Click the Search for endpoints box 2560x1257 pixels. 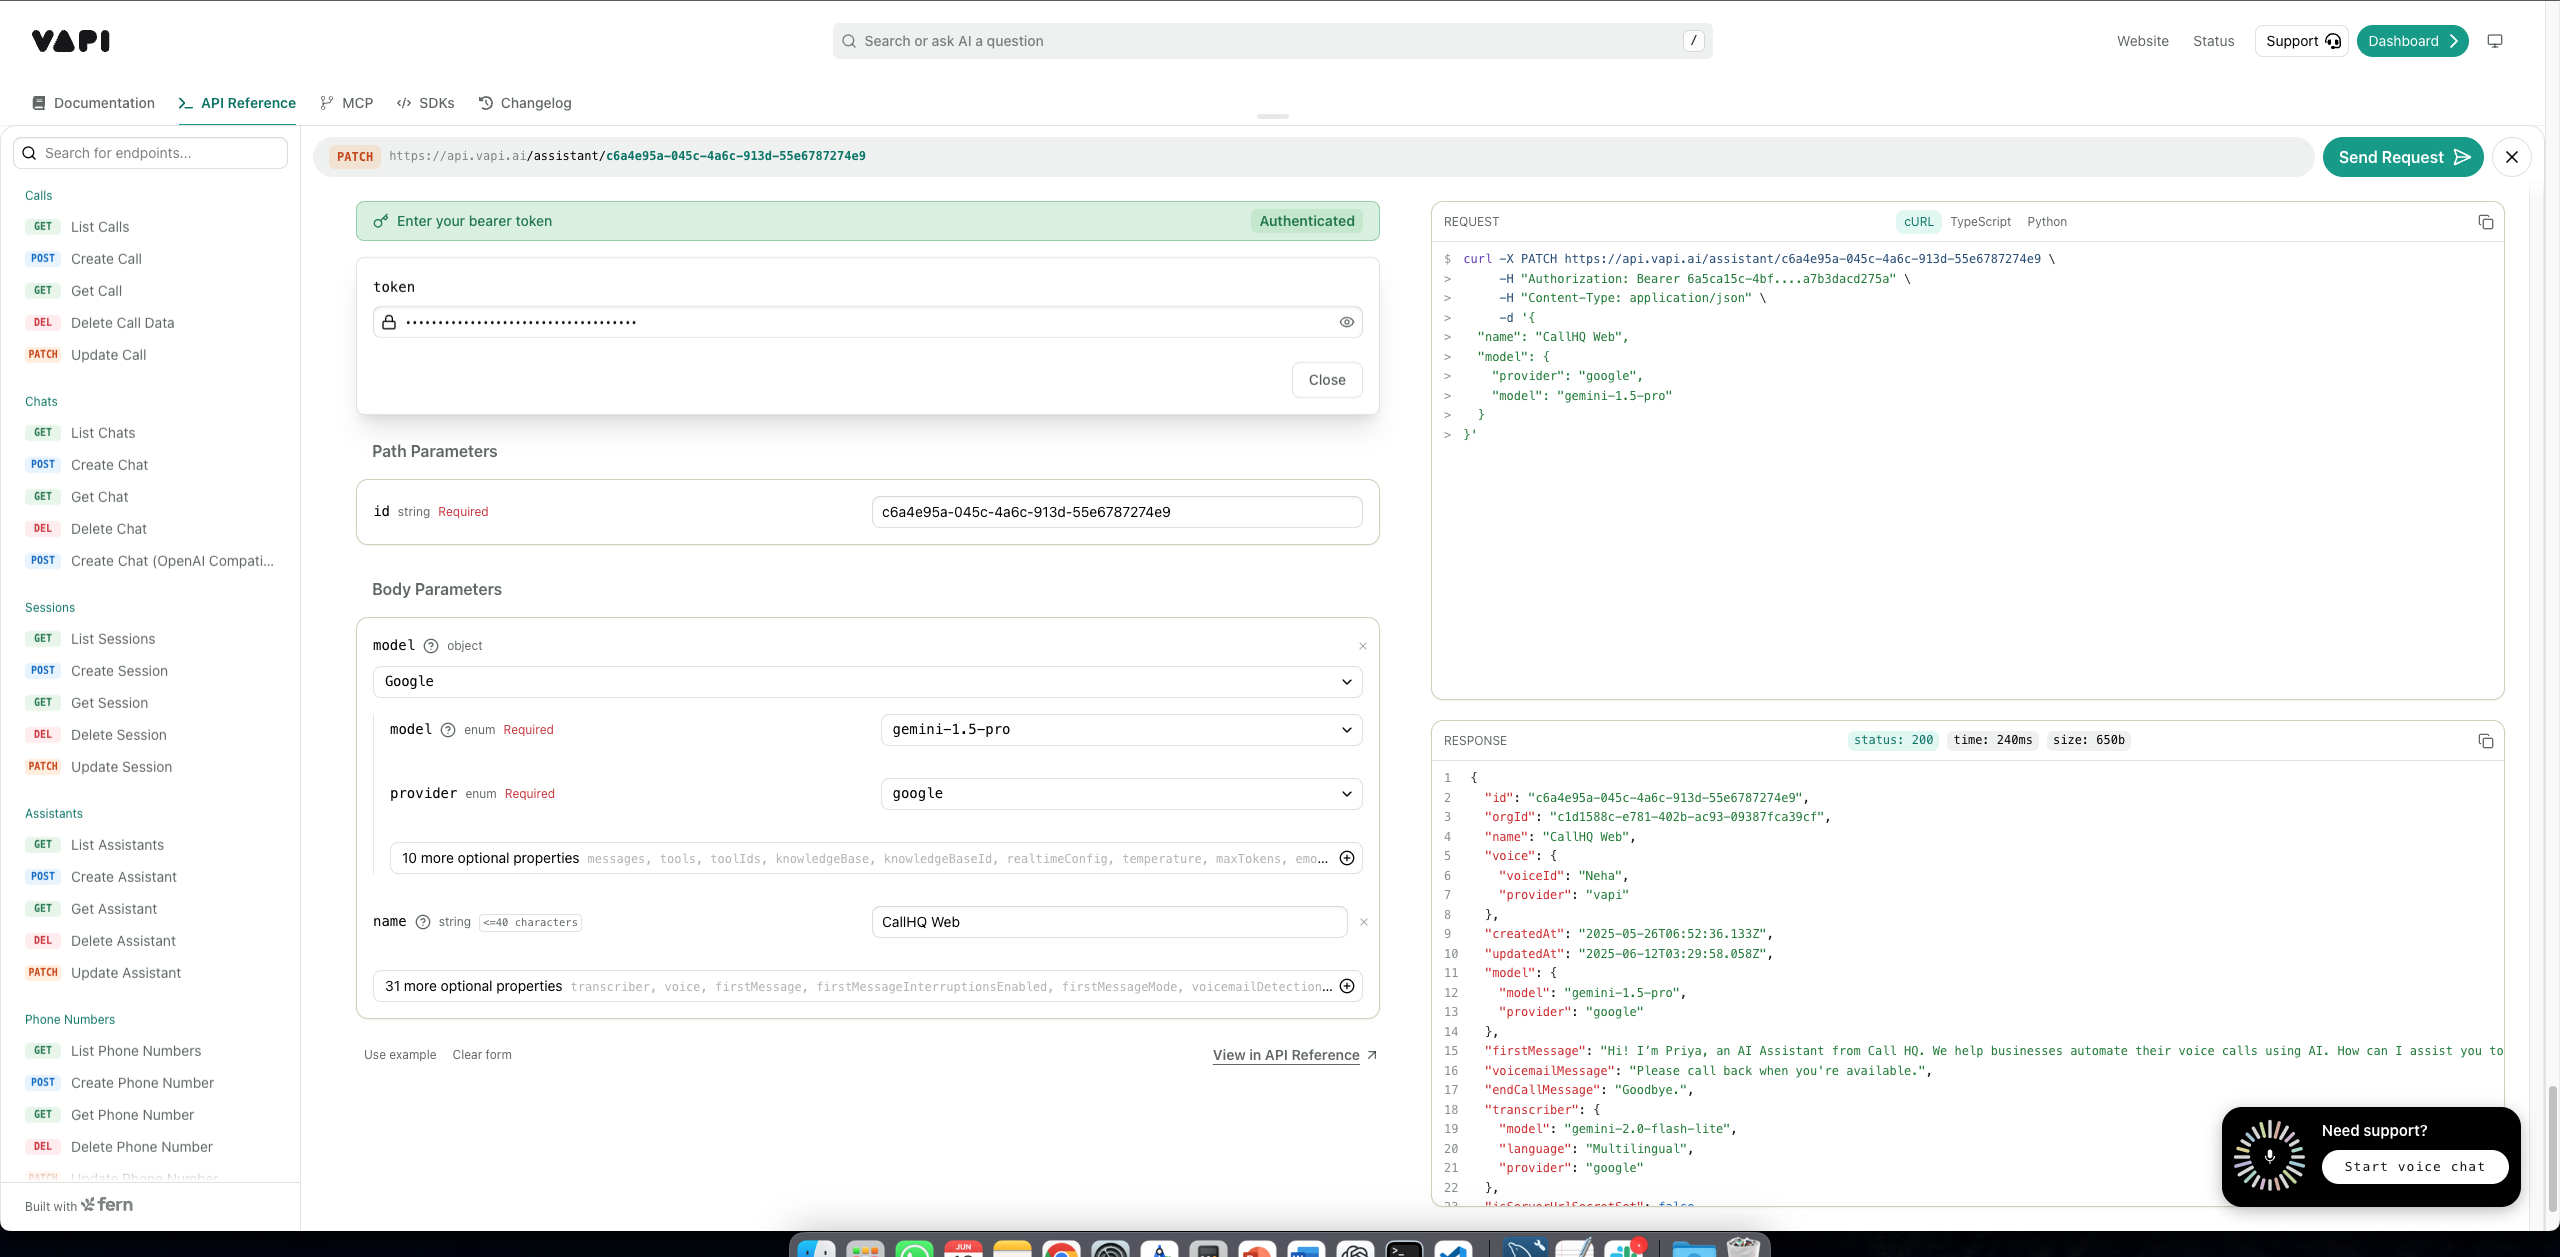click(150, 153)
